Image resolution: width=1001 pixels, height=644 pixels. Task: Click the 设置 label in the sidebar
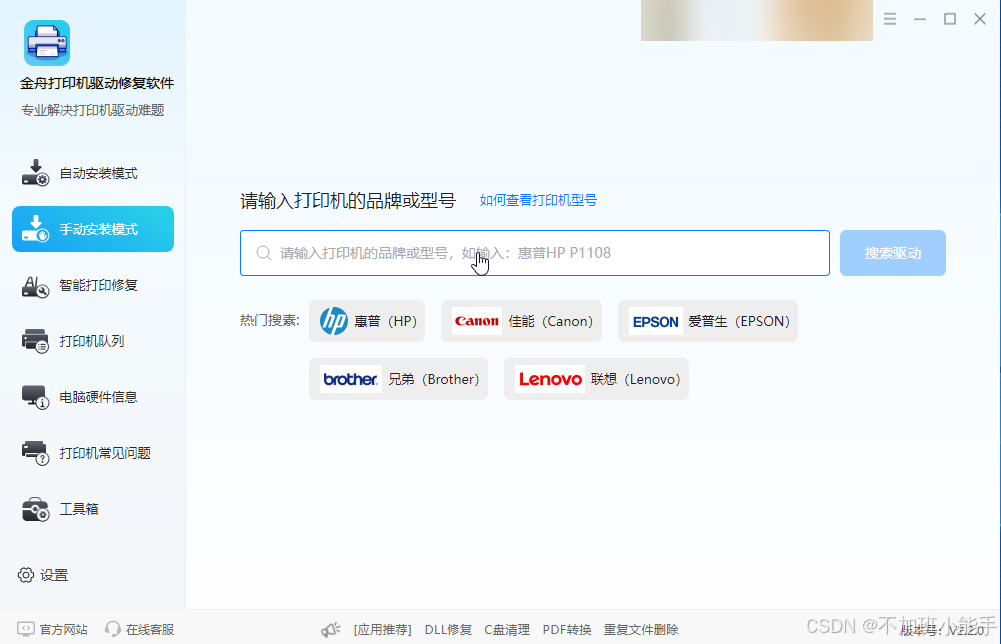[54, 575]
